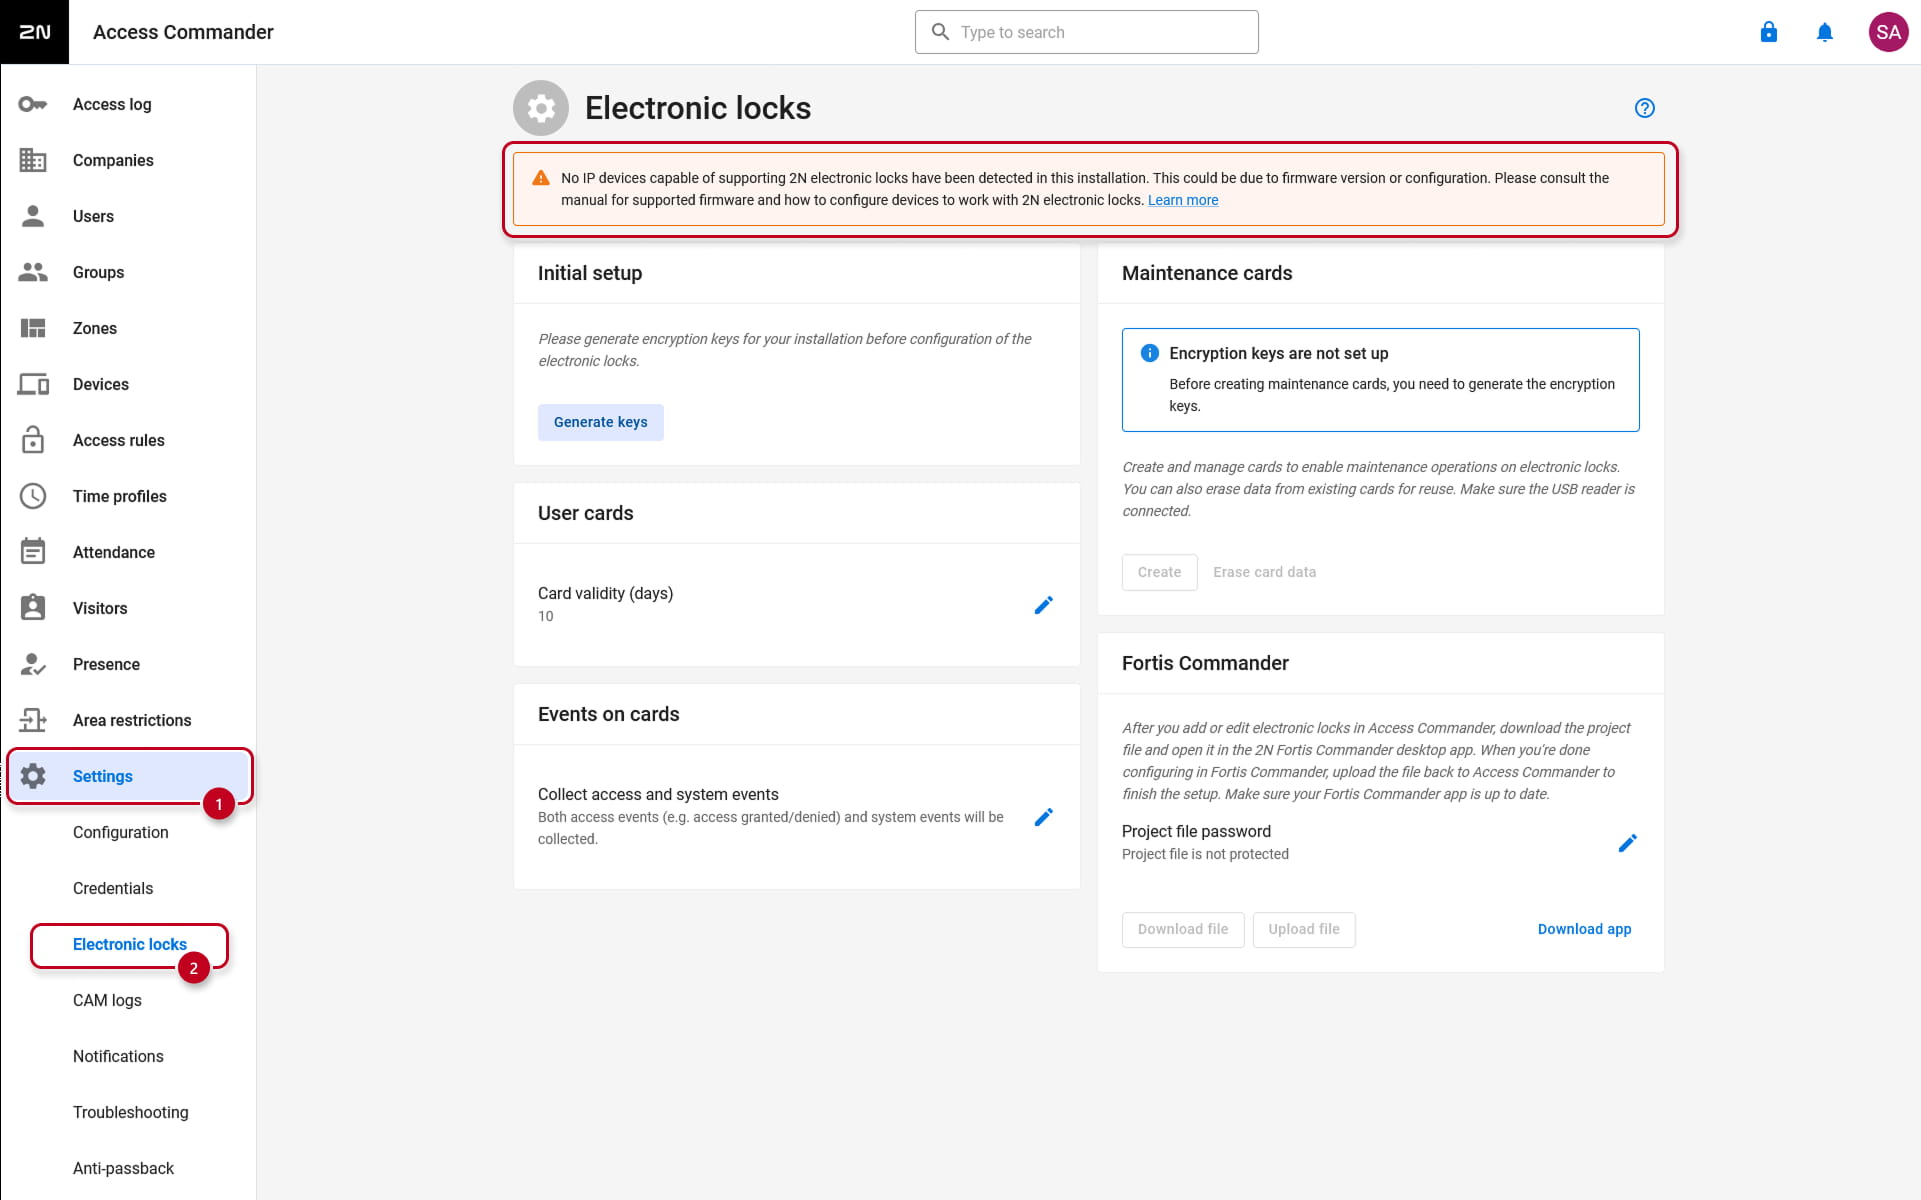1921x1200 pixels.
Task: Open the Access log key icon
Action: [33, 104]
